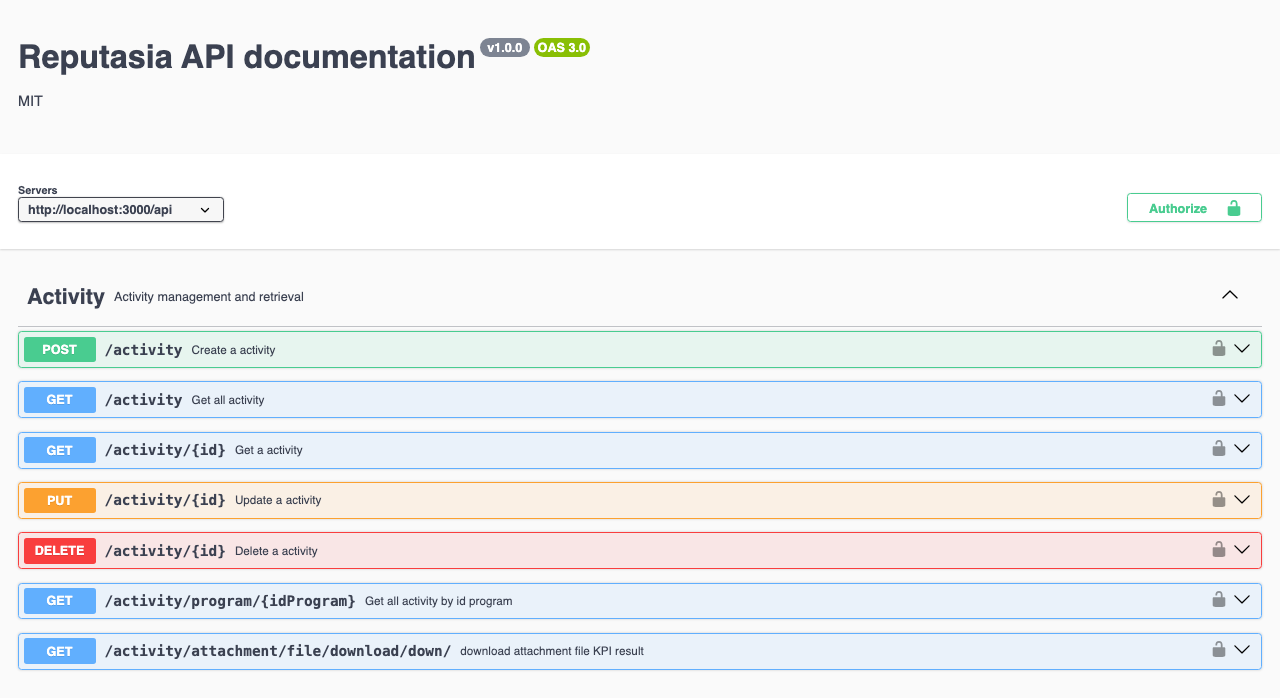Click the Activity tag heading
Viewport: 1280px width, 698px height.
[66, 297]
